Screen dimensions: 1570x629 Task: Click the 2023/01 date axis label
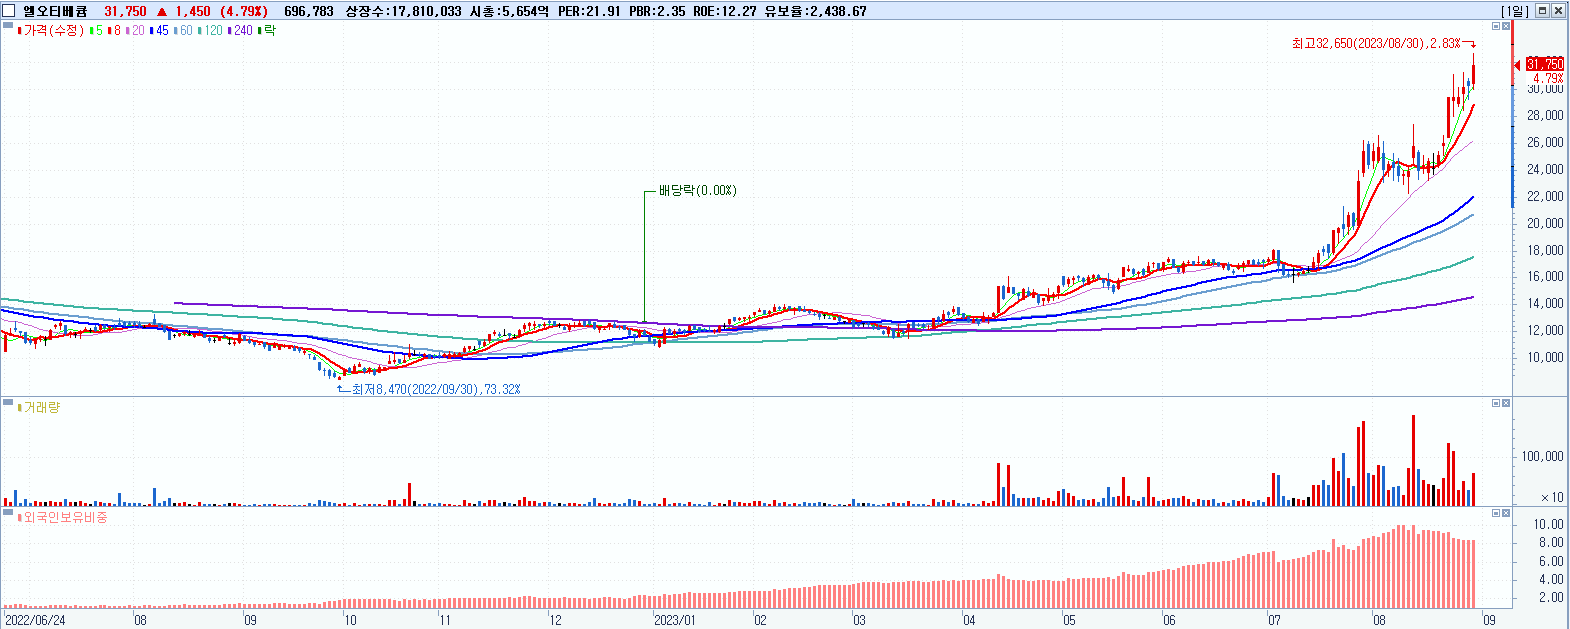[x=674, y=620]
